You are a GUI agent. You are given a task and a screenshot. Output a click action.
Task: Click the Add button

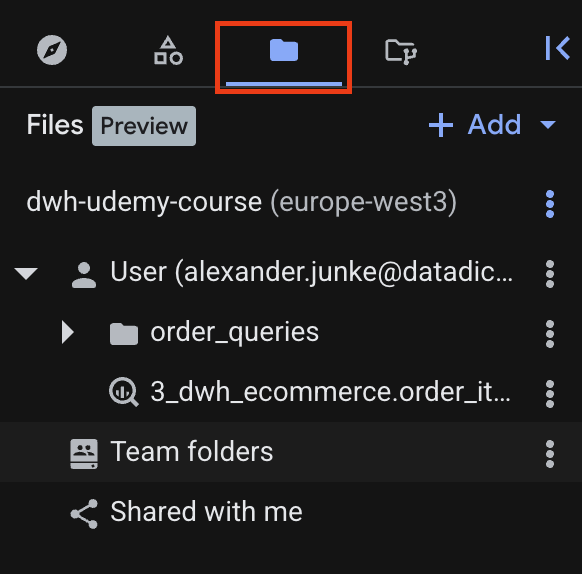475,125
